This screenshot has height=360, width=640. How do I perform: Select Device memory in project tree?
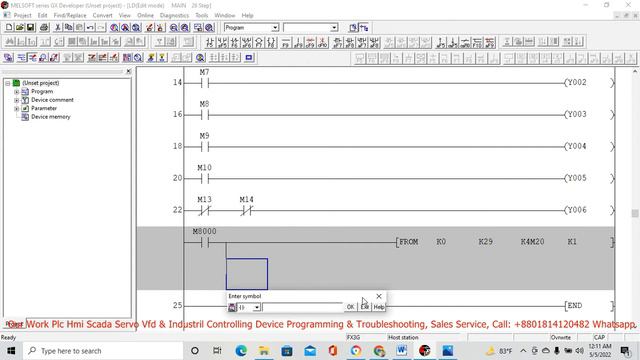51,117
